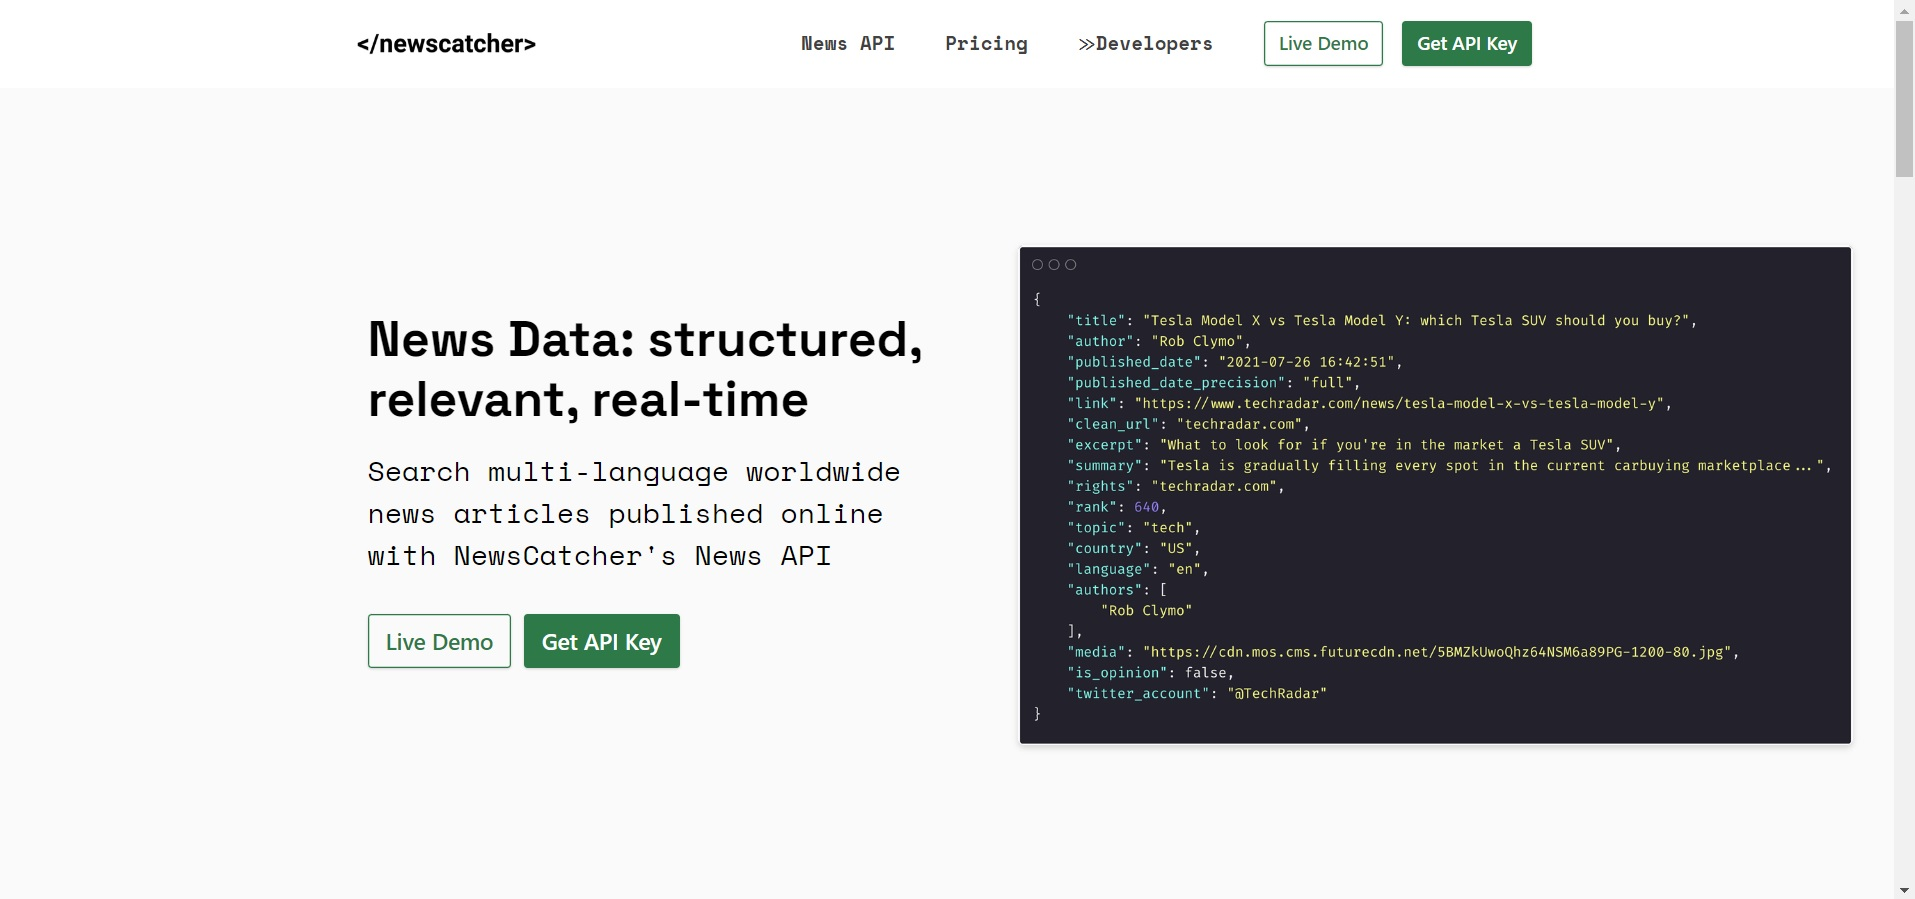
Task: Go to the Pricing page
Action: 986,44
